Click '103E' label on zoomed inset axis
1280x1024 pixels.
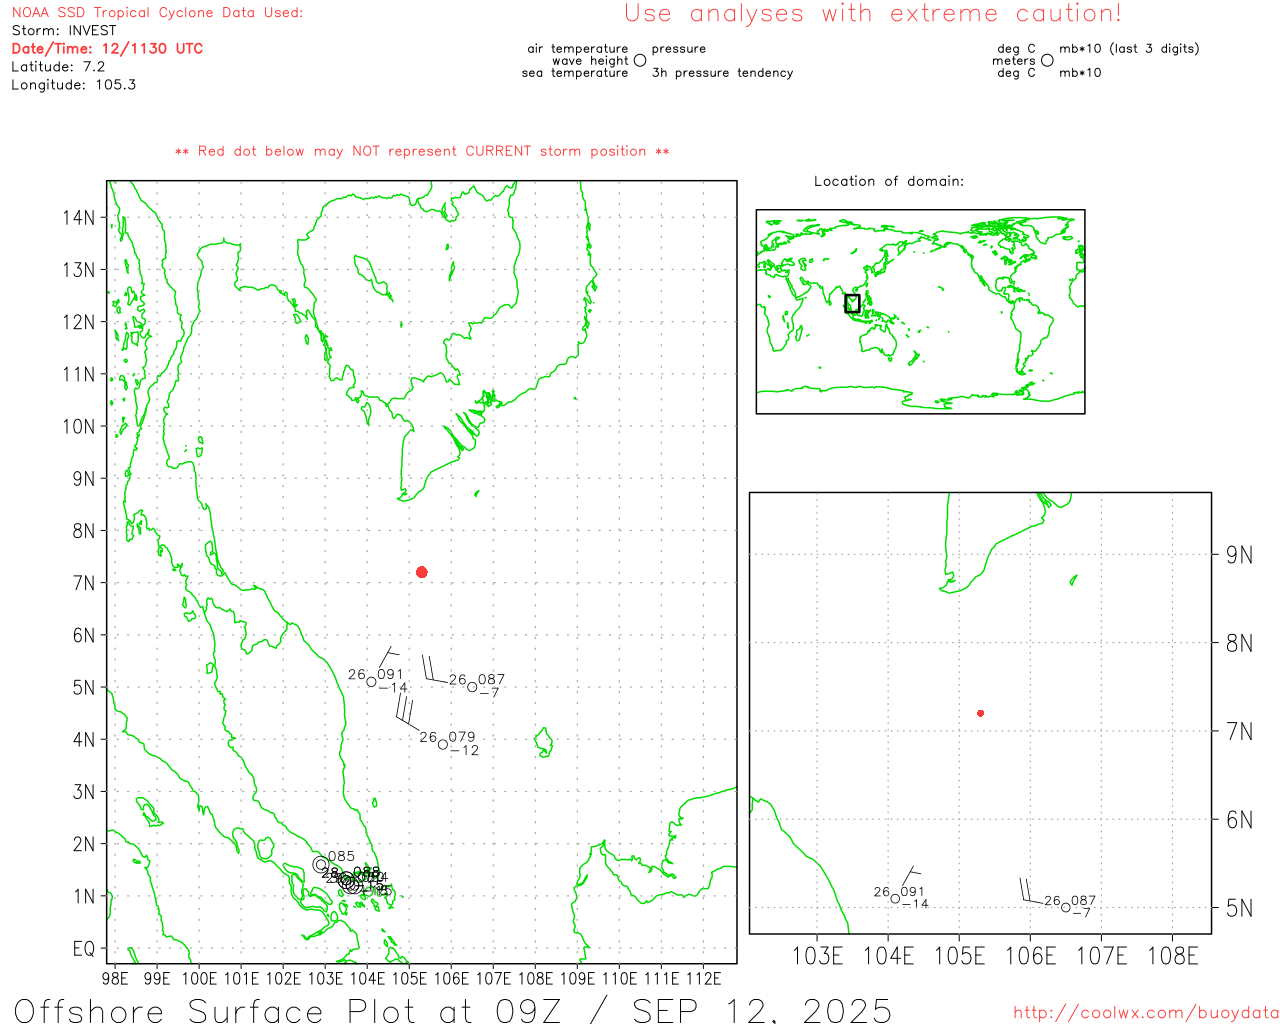click(817, 956)
